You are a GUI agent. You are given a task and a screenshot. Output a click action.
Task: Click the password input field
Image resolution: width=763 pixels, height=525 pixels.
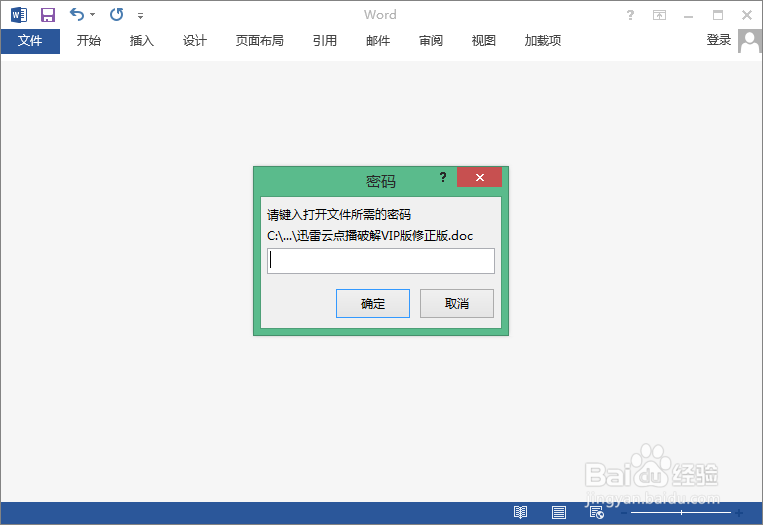(x=381, y=261)
